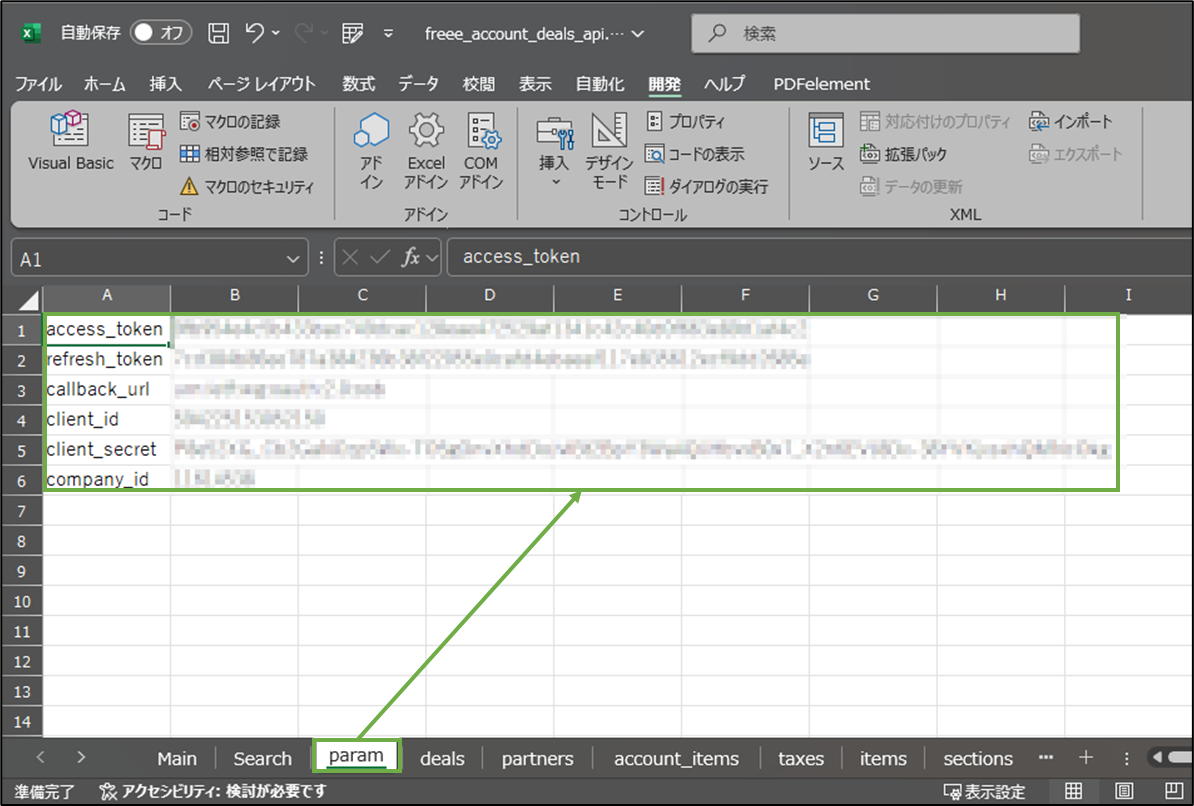
Task: Open the Insert Function dialog
Action: click(x=411, y=257)
